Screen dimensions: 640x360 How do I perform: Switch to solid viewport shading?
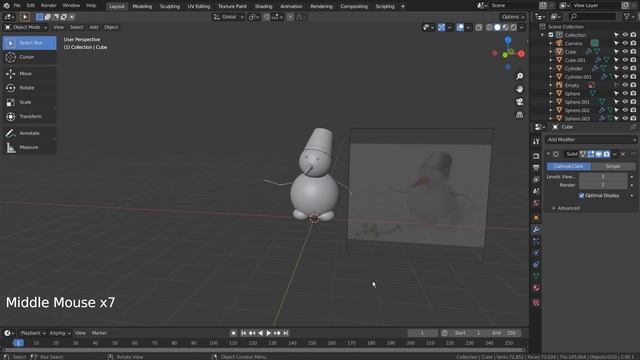(x=497, y=27)
